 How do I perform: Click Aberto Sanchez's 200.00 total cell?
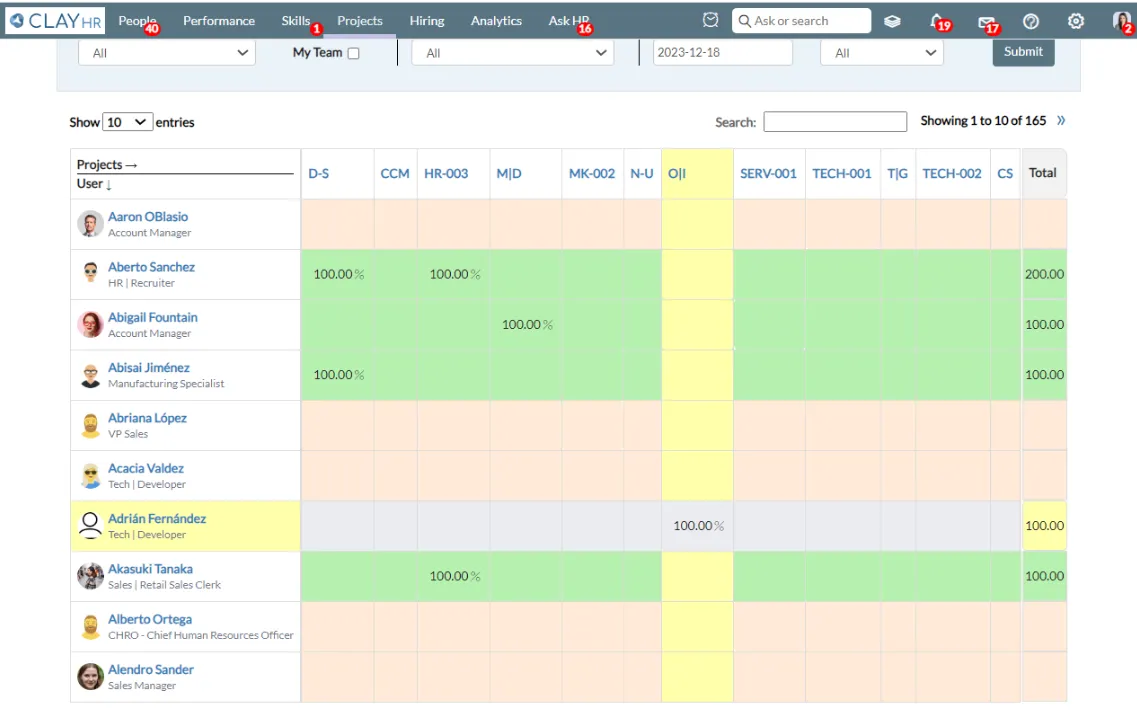pos(1044,274)
